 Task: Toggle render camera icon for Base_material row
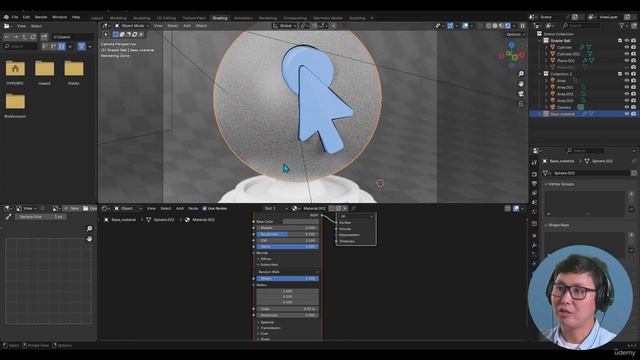tap(633, 114)
